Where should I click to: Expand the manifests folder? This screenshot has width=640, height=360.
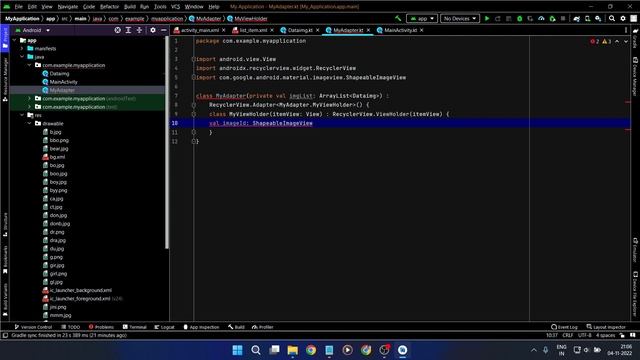(22, 49)
